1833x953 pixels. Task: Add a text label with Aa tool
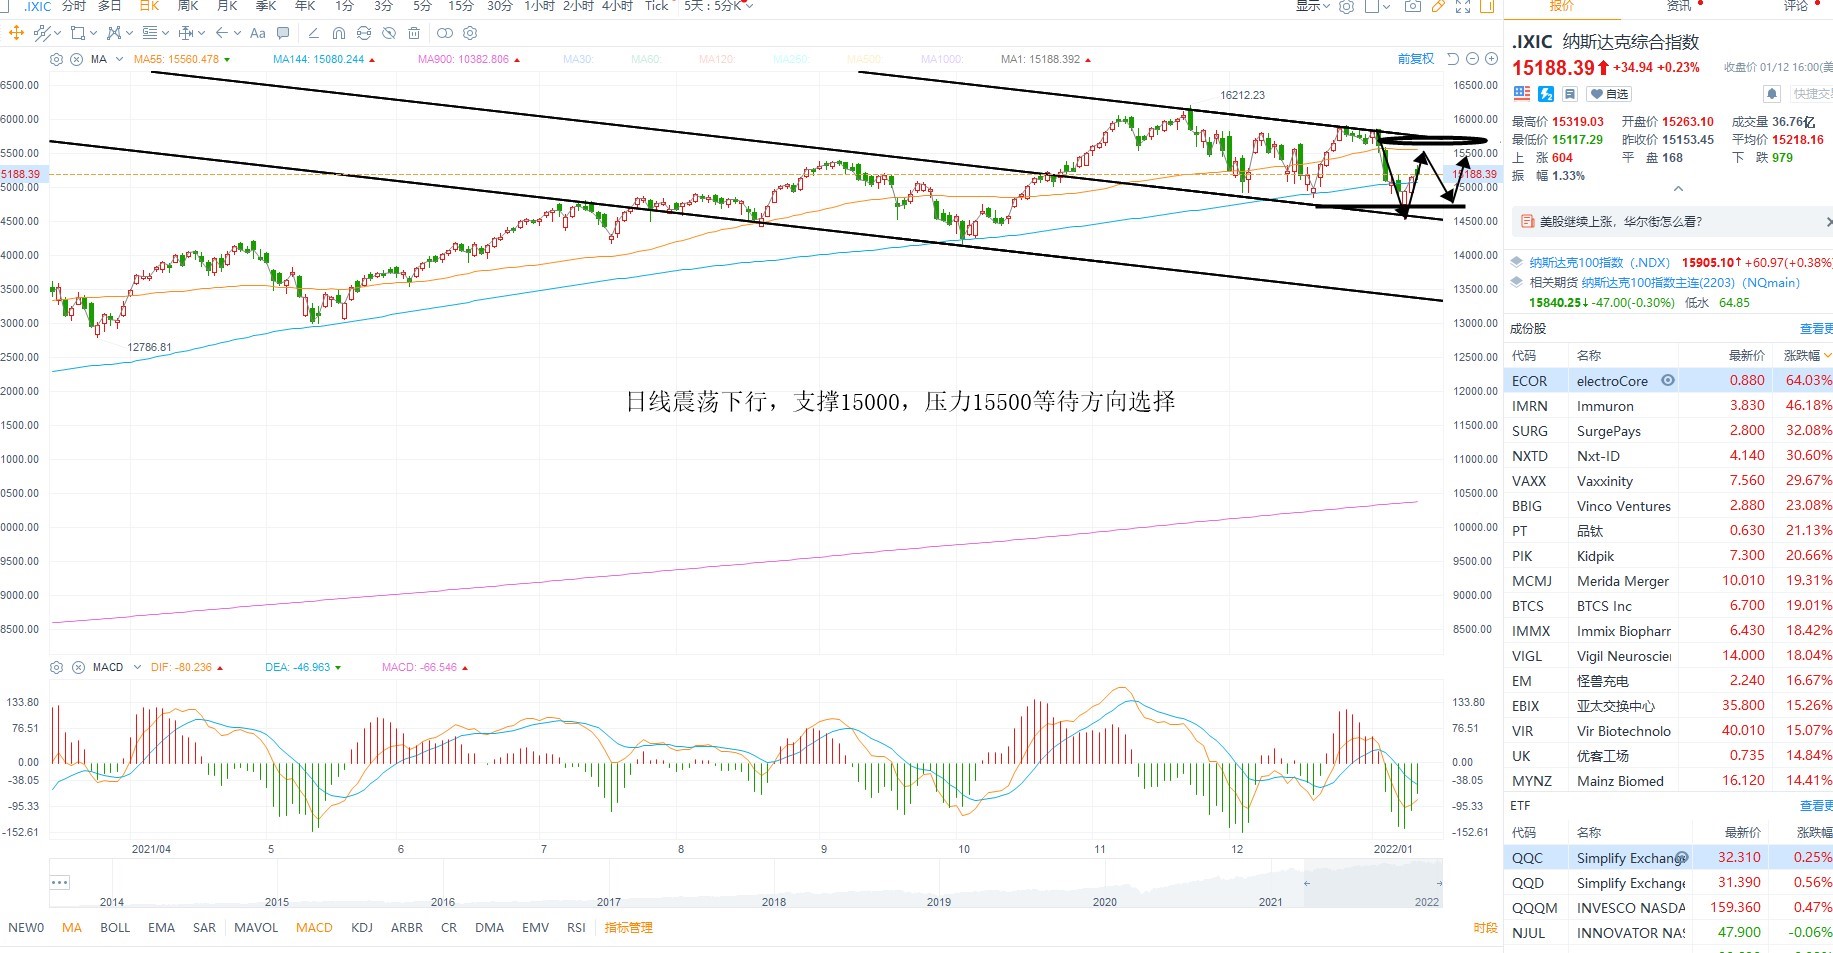258,33
